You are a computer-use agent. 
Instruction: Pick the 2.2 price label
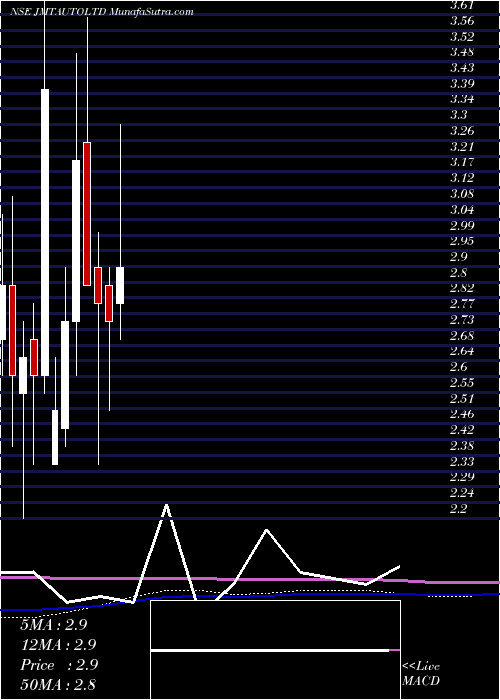coord(458,508)
